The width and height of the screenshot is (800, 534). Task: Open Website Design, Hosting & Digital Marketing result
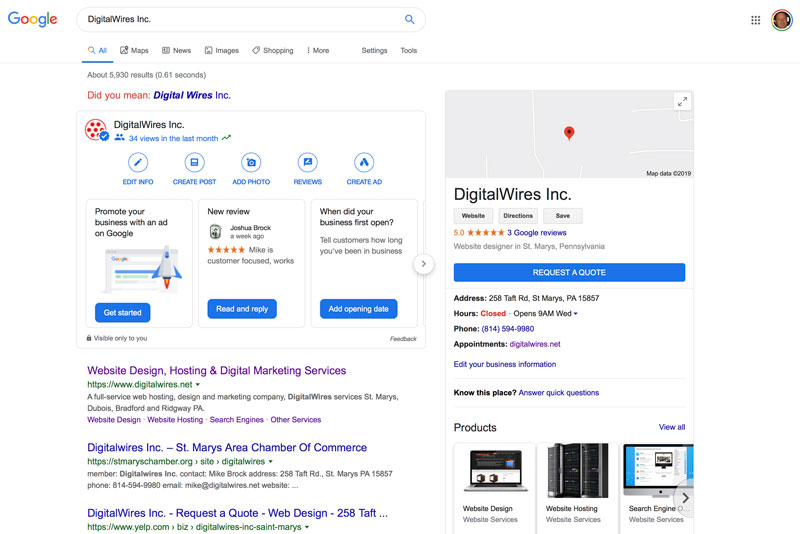coord(217,370)
